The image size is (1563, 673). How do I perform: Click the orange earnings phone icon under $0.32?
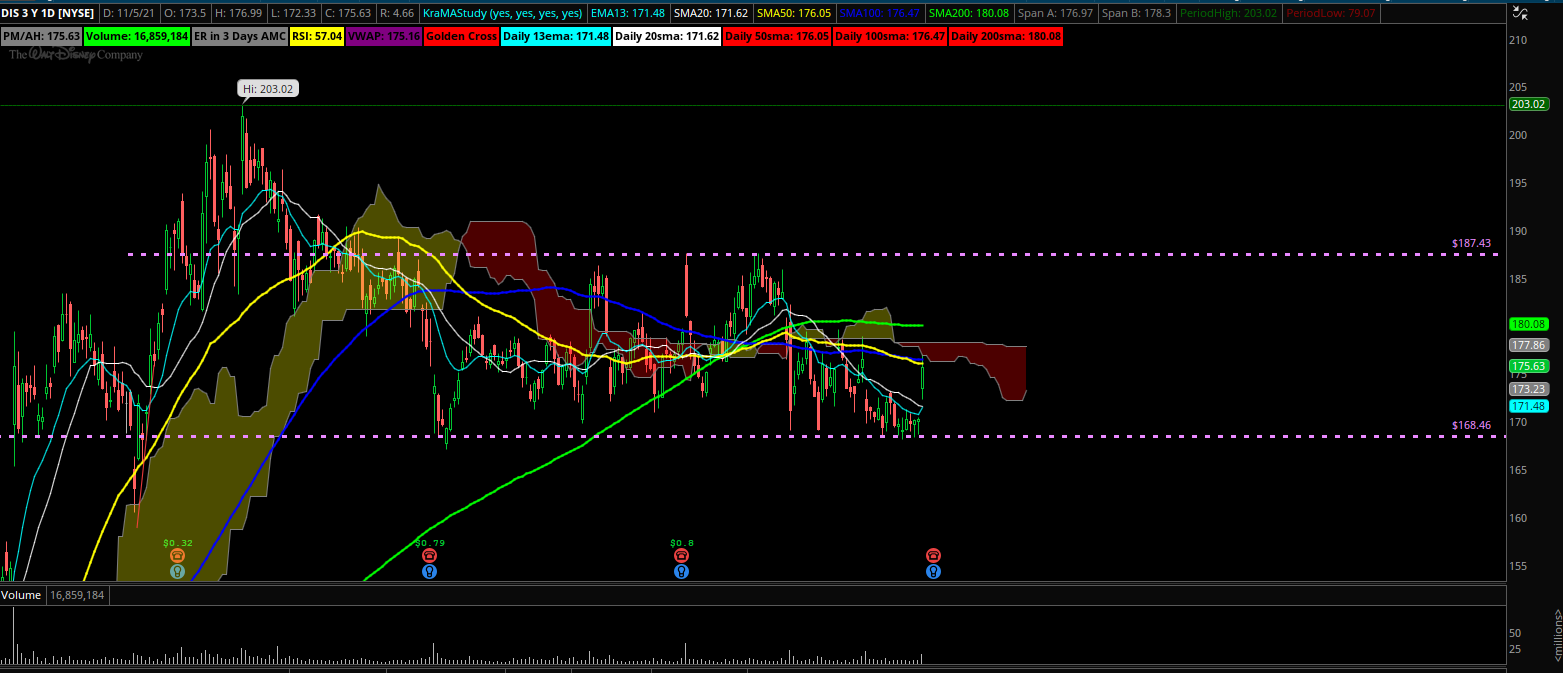178,555
